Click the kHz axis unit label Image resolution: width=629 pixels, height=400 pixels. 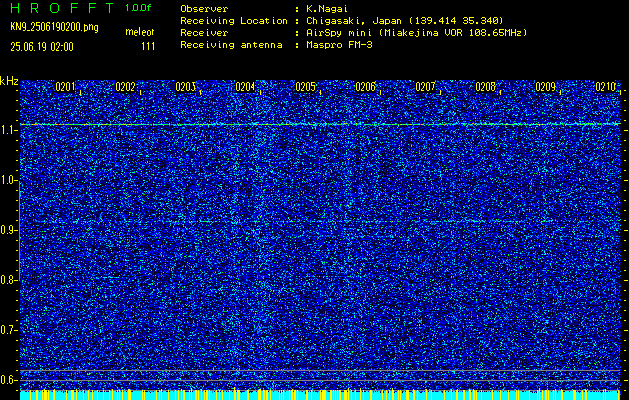click(x=9, y=81)
